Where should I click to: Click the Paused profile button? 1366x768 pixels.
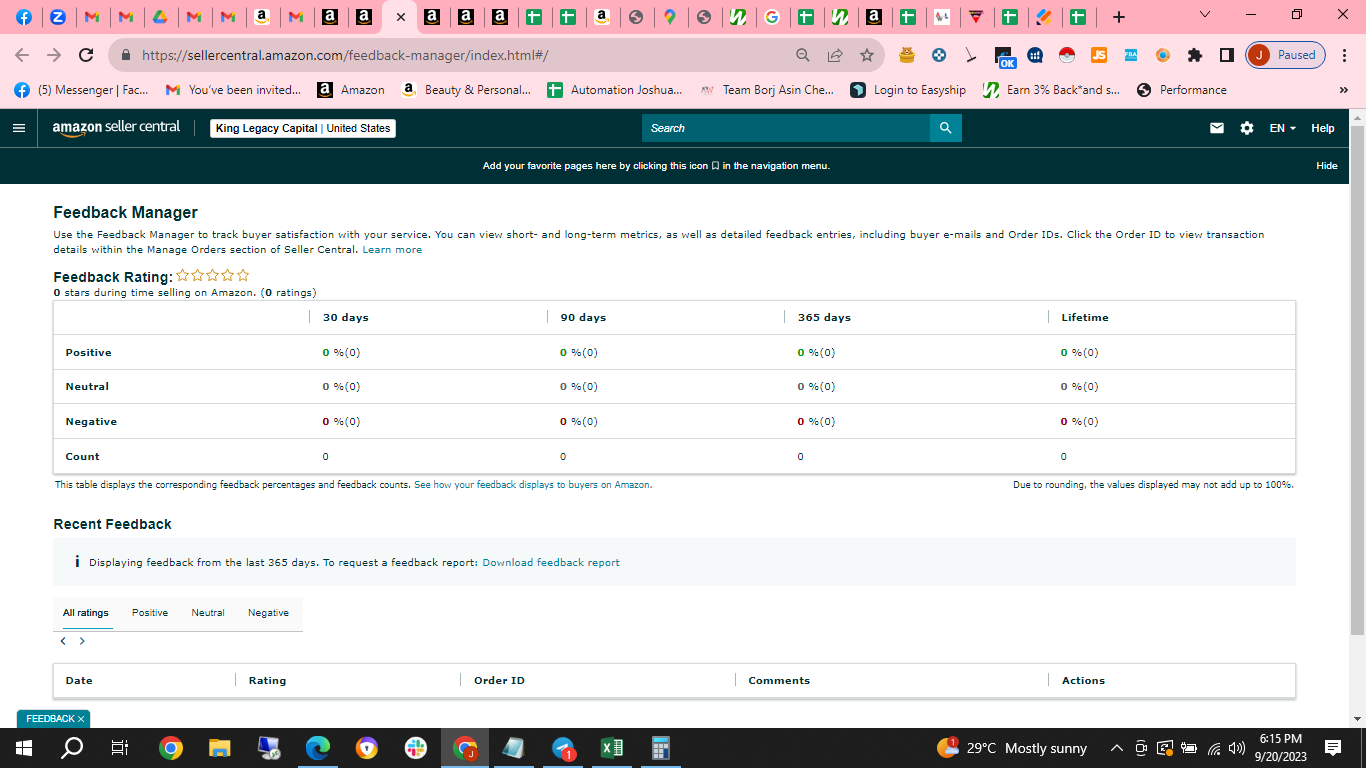click(x=1286, y=55)
